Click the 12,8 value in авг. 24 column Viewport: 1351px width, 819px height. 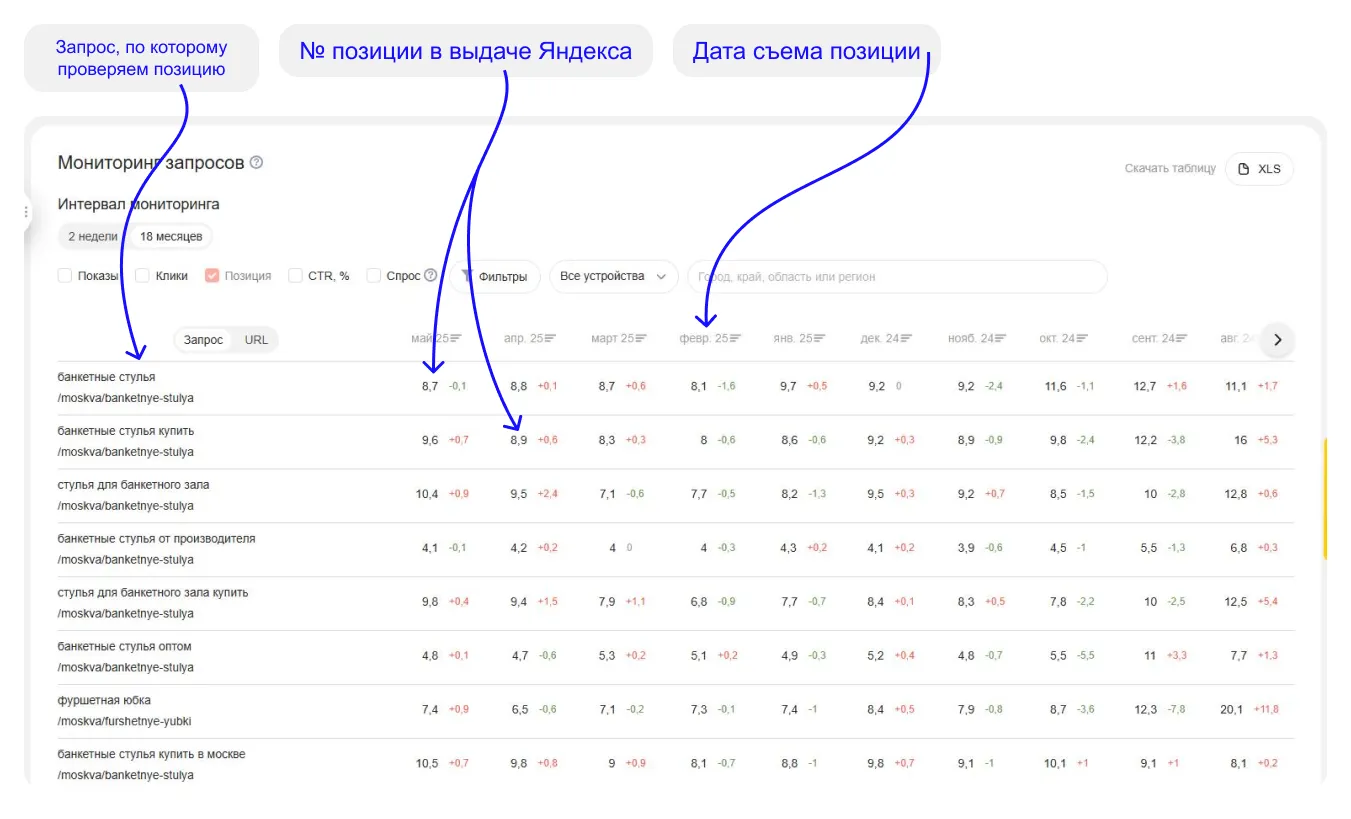tap(1236, 494)
